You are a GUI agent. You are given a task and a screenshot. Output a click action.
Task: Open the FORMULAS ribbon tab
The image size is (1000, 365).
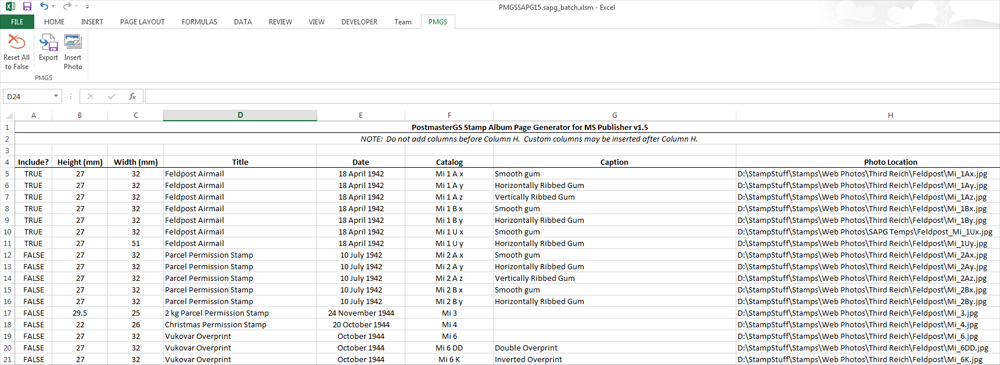coord(199,22)
